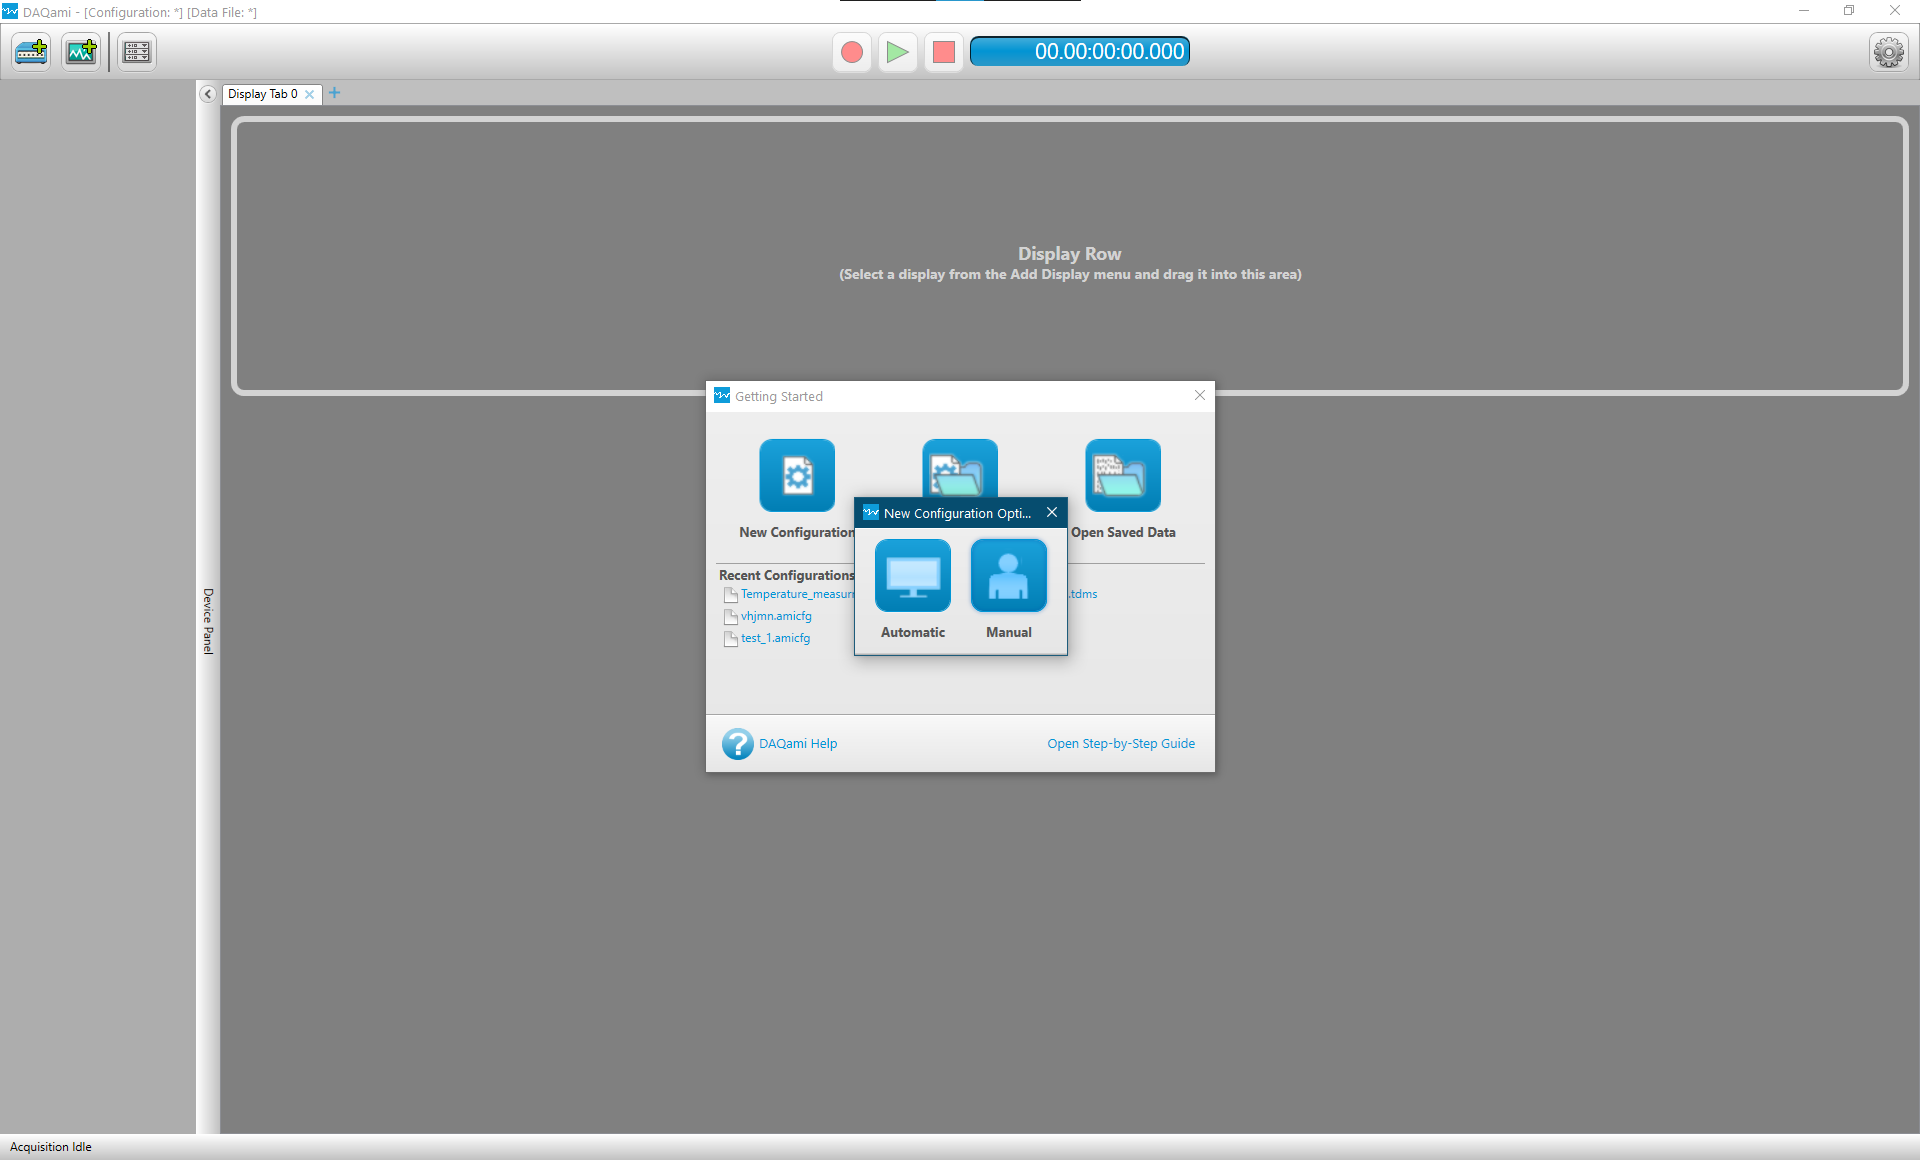This screenshot has height=1160, width=1920.
Task: Close Display Tab 0 using its x
Action: 310,95
